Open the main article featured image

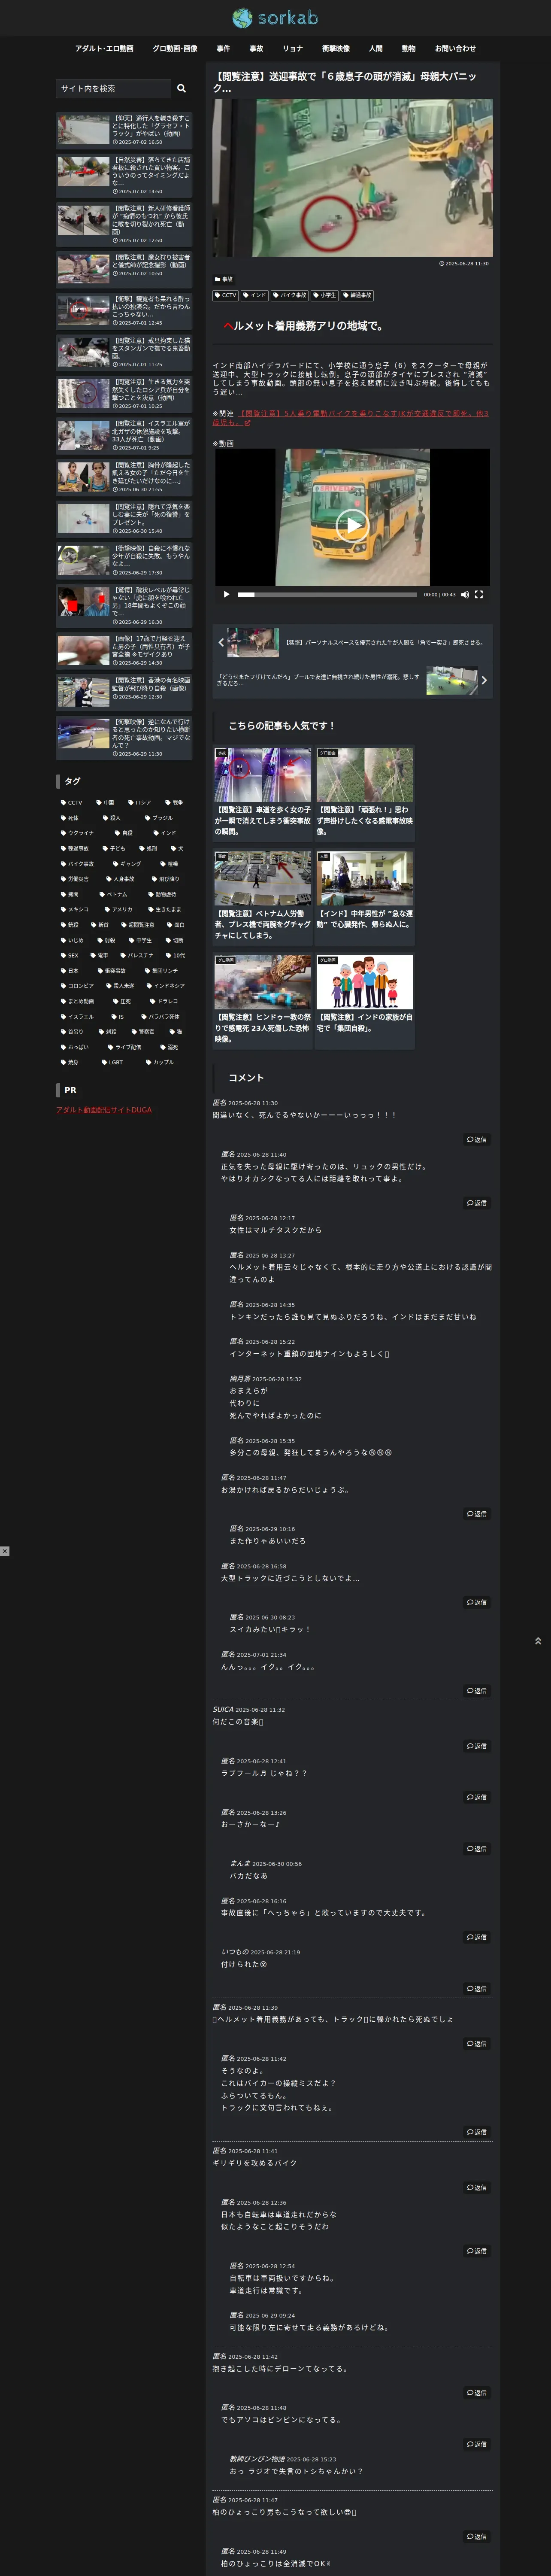pos(352,178)
